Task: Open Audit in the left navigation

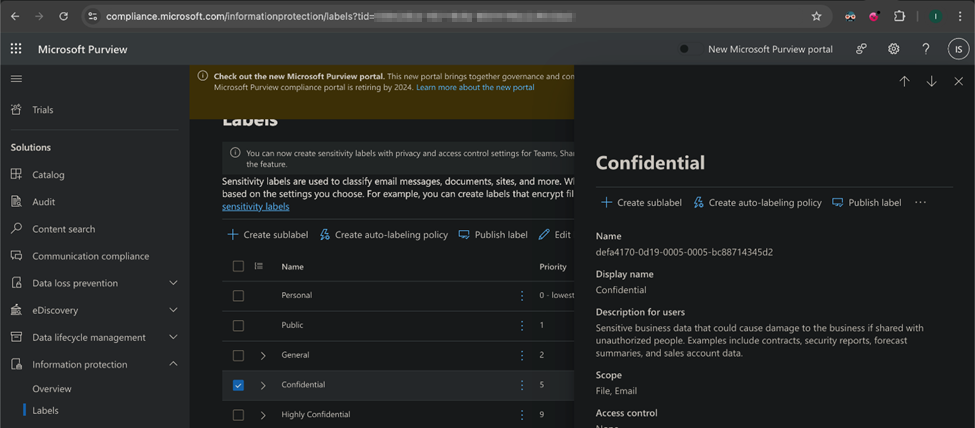Action: [43, 202]
